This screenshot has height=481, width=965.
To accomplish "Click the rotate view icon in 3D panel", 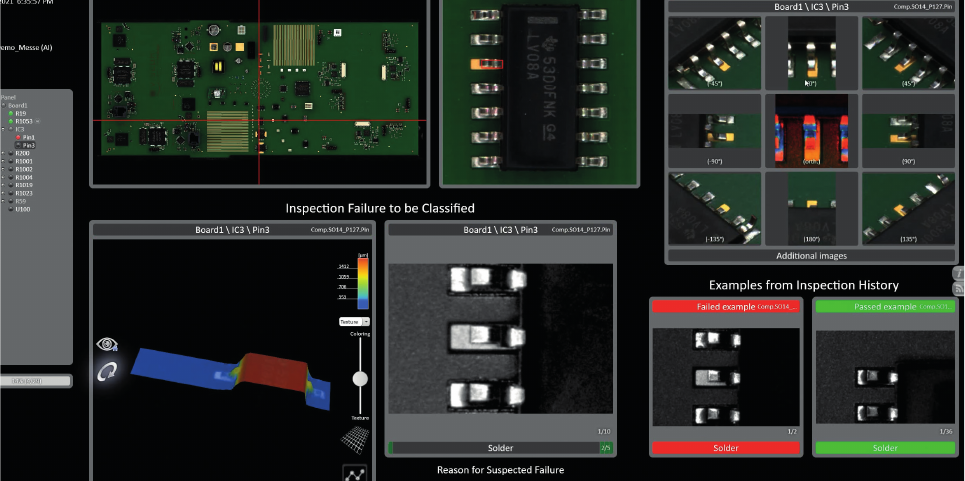I will (107, 370).
